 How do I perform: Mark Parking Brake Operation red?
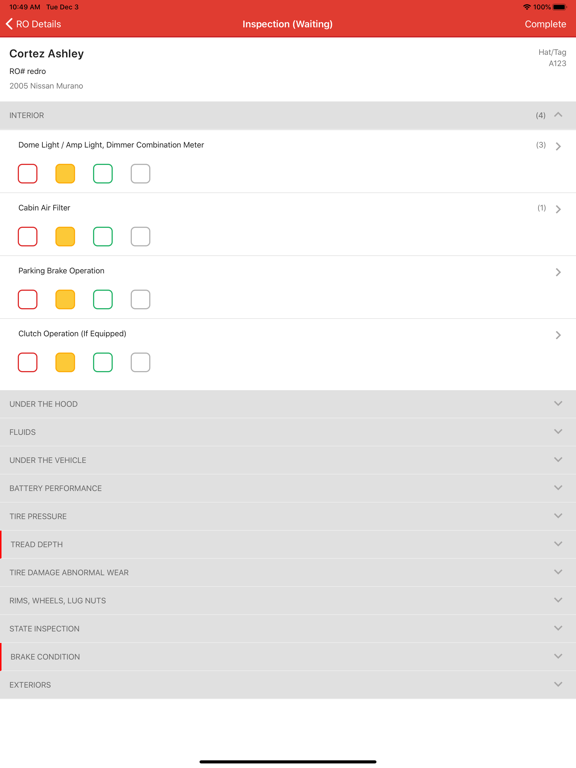[27, 299]
